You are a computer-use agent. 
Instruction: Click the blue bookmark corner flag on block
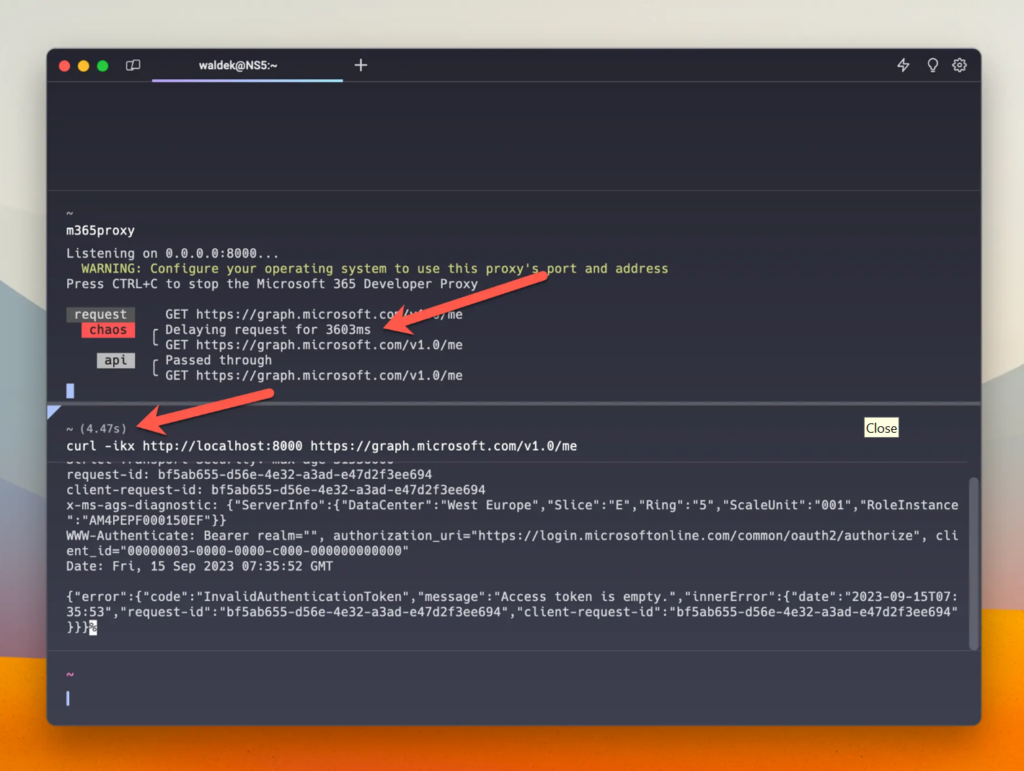54,411
